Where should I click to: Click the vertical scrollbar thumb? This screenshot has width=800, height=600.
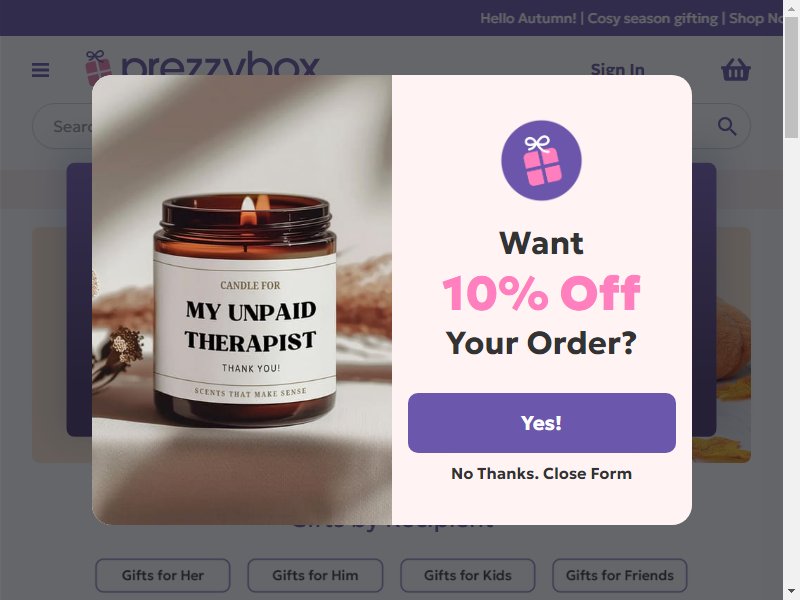point(791,77)
